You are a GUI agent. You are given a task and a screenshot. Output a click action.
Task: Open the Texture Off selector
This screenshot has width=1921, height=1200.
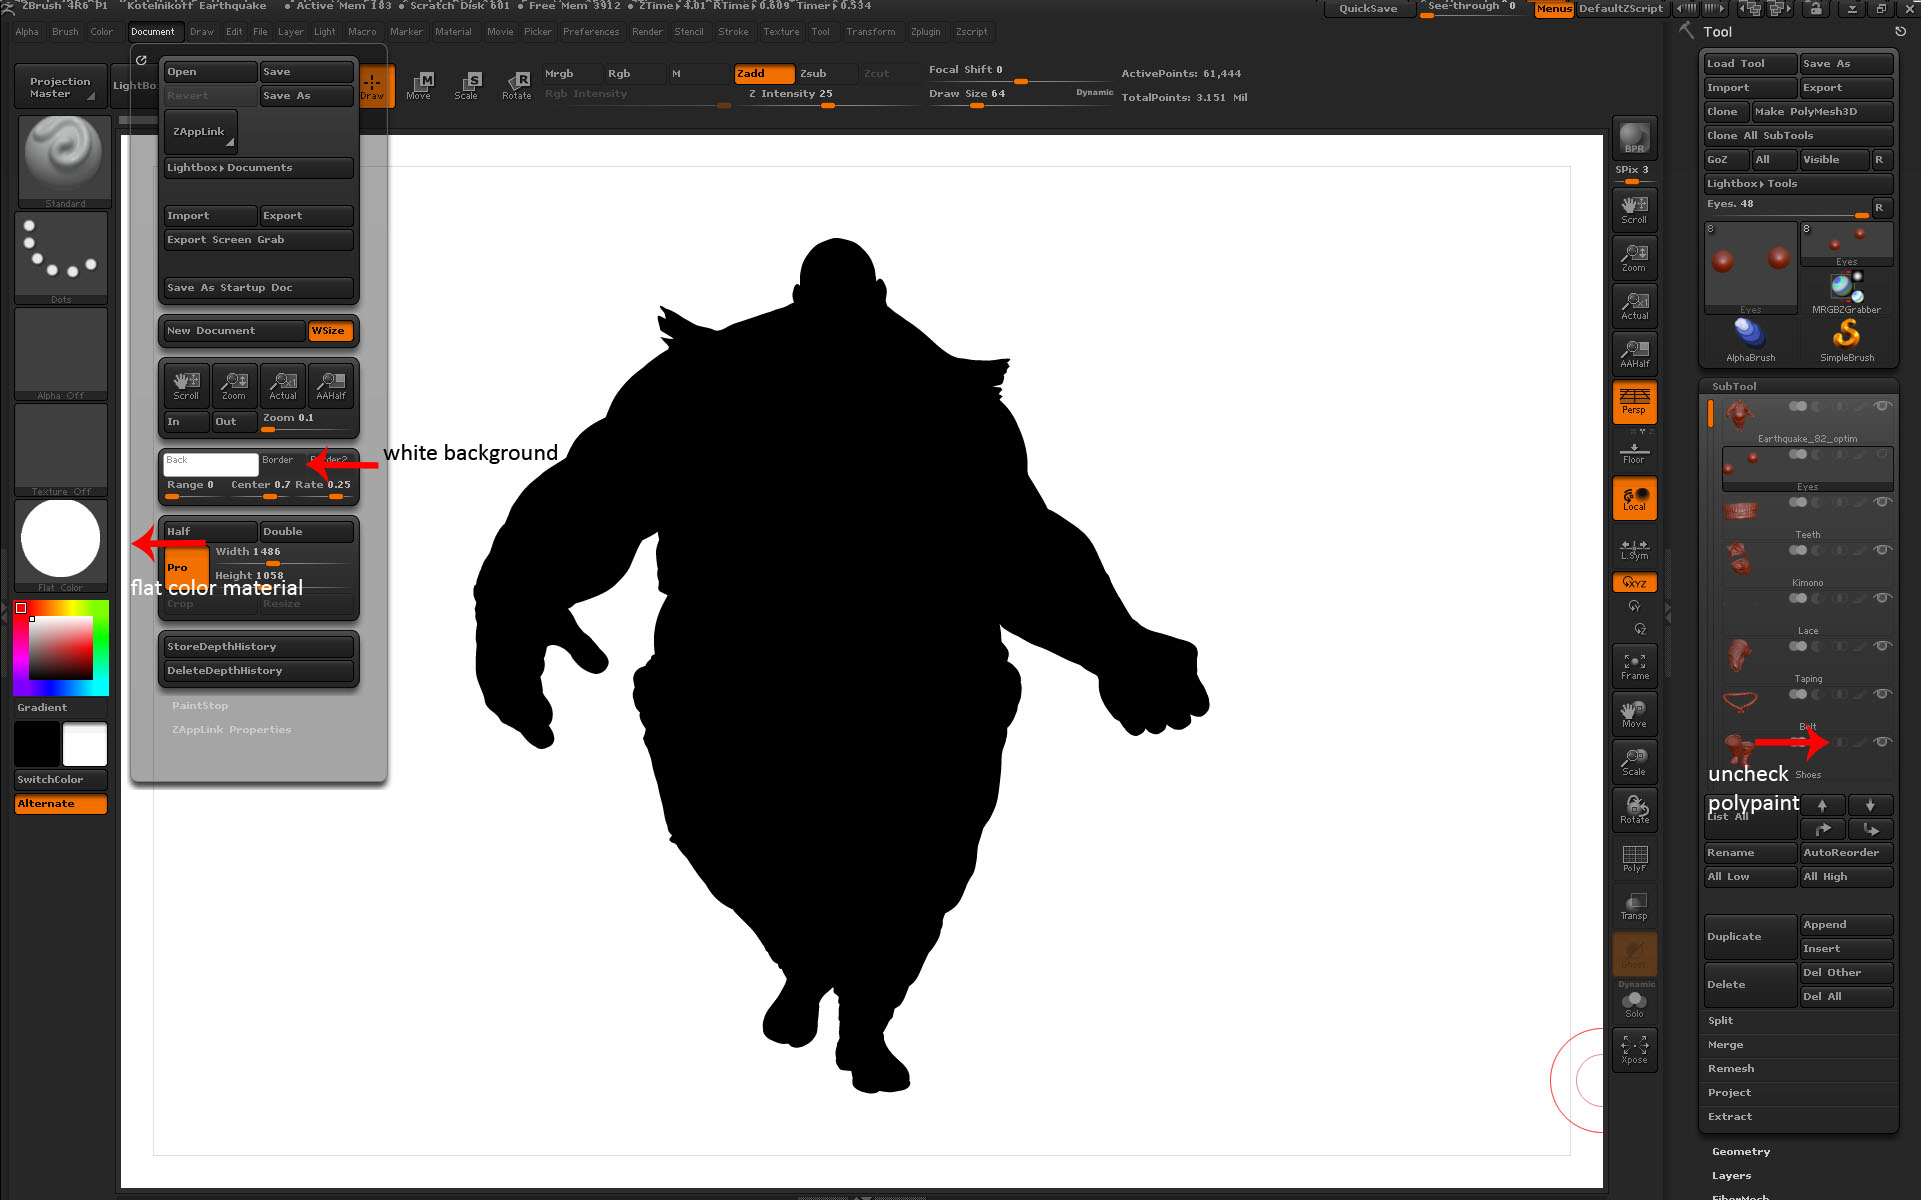click(62, 449)
